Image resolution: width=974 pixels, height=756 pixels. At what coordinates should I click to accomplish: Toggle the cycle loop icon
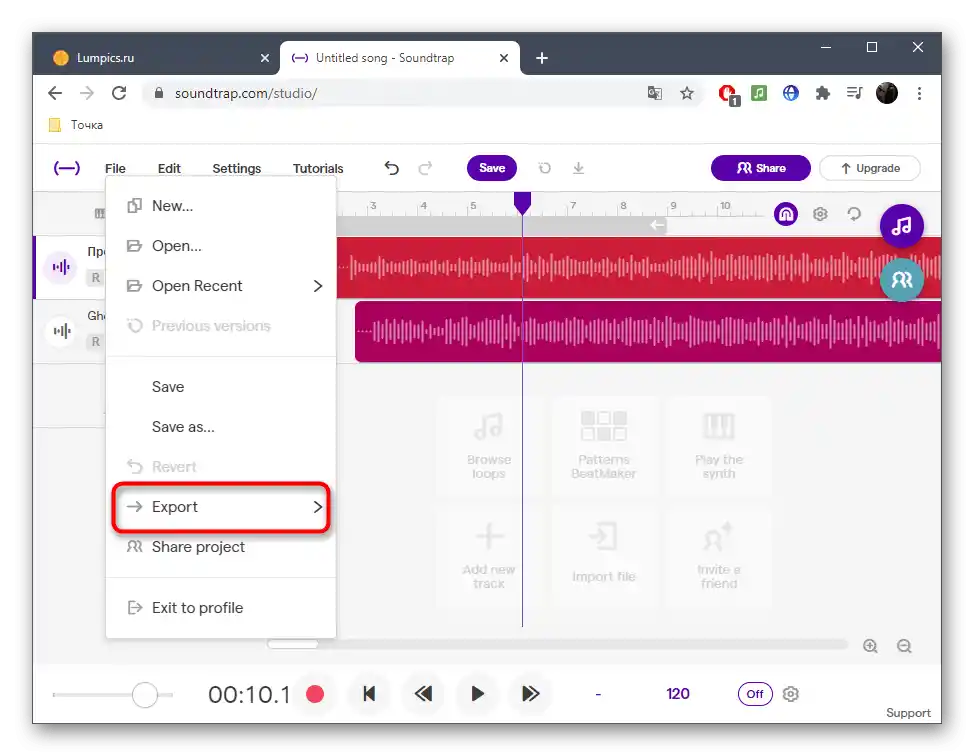[x=854, y=214]
